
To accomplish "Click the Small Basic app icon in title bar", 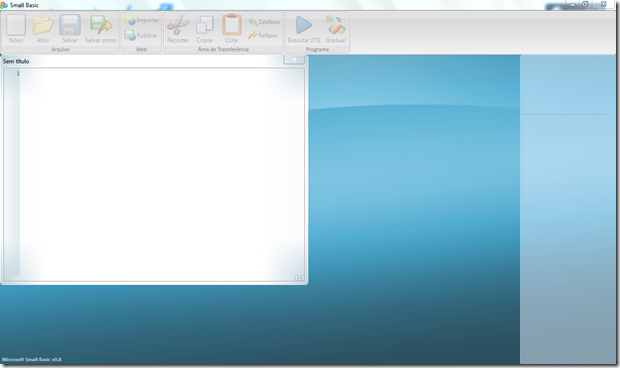I will [x=4, y=5].
